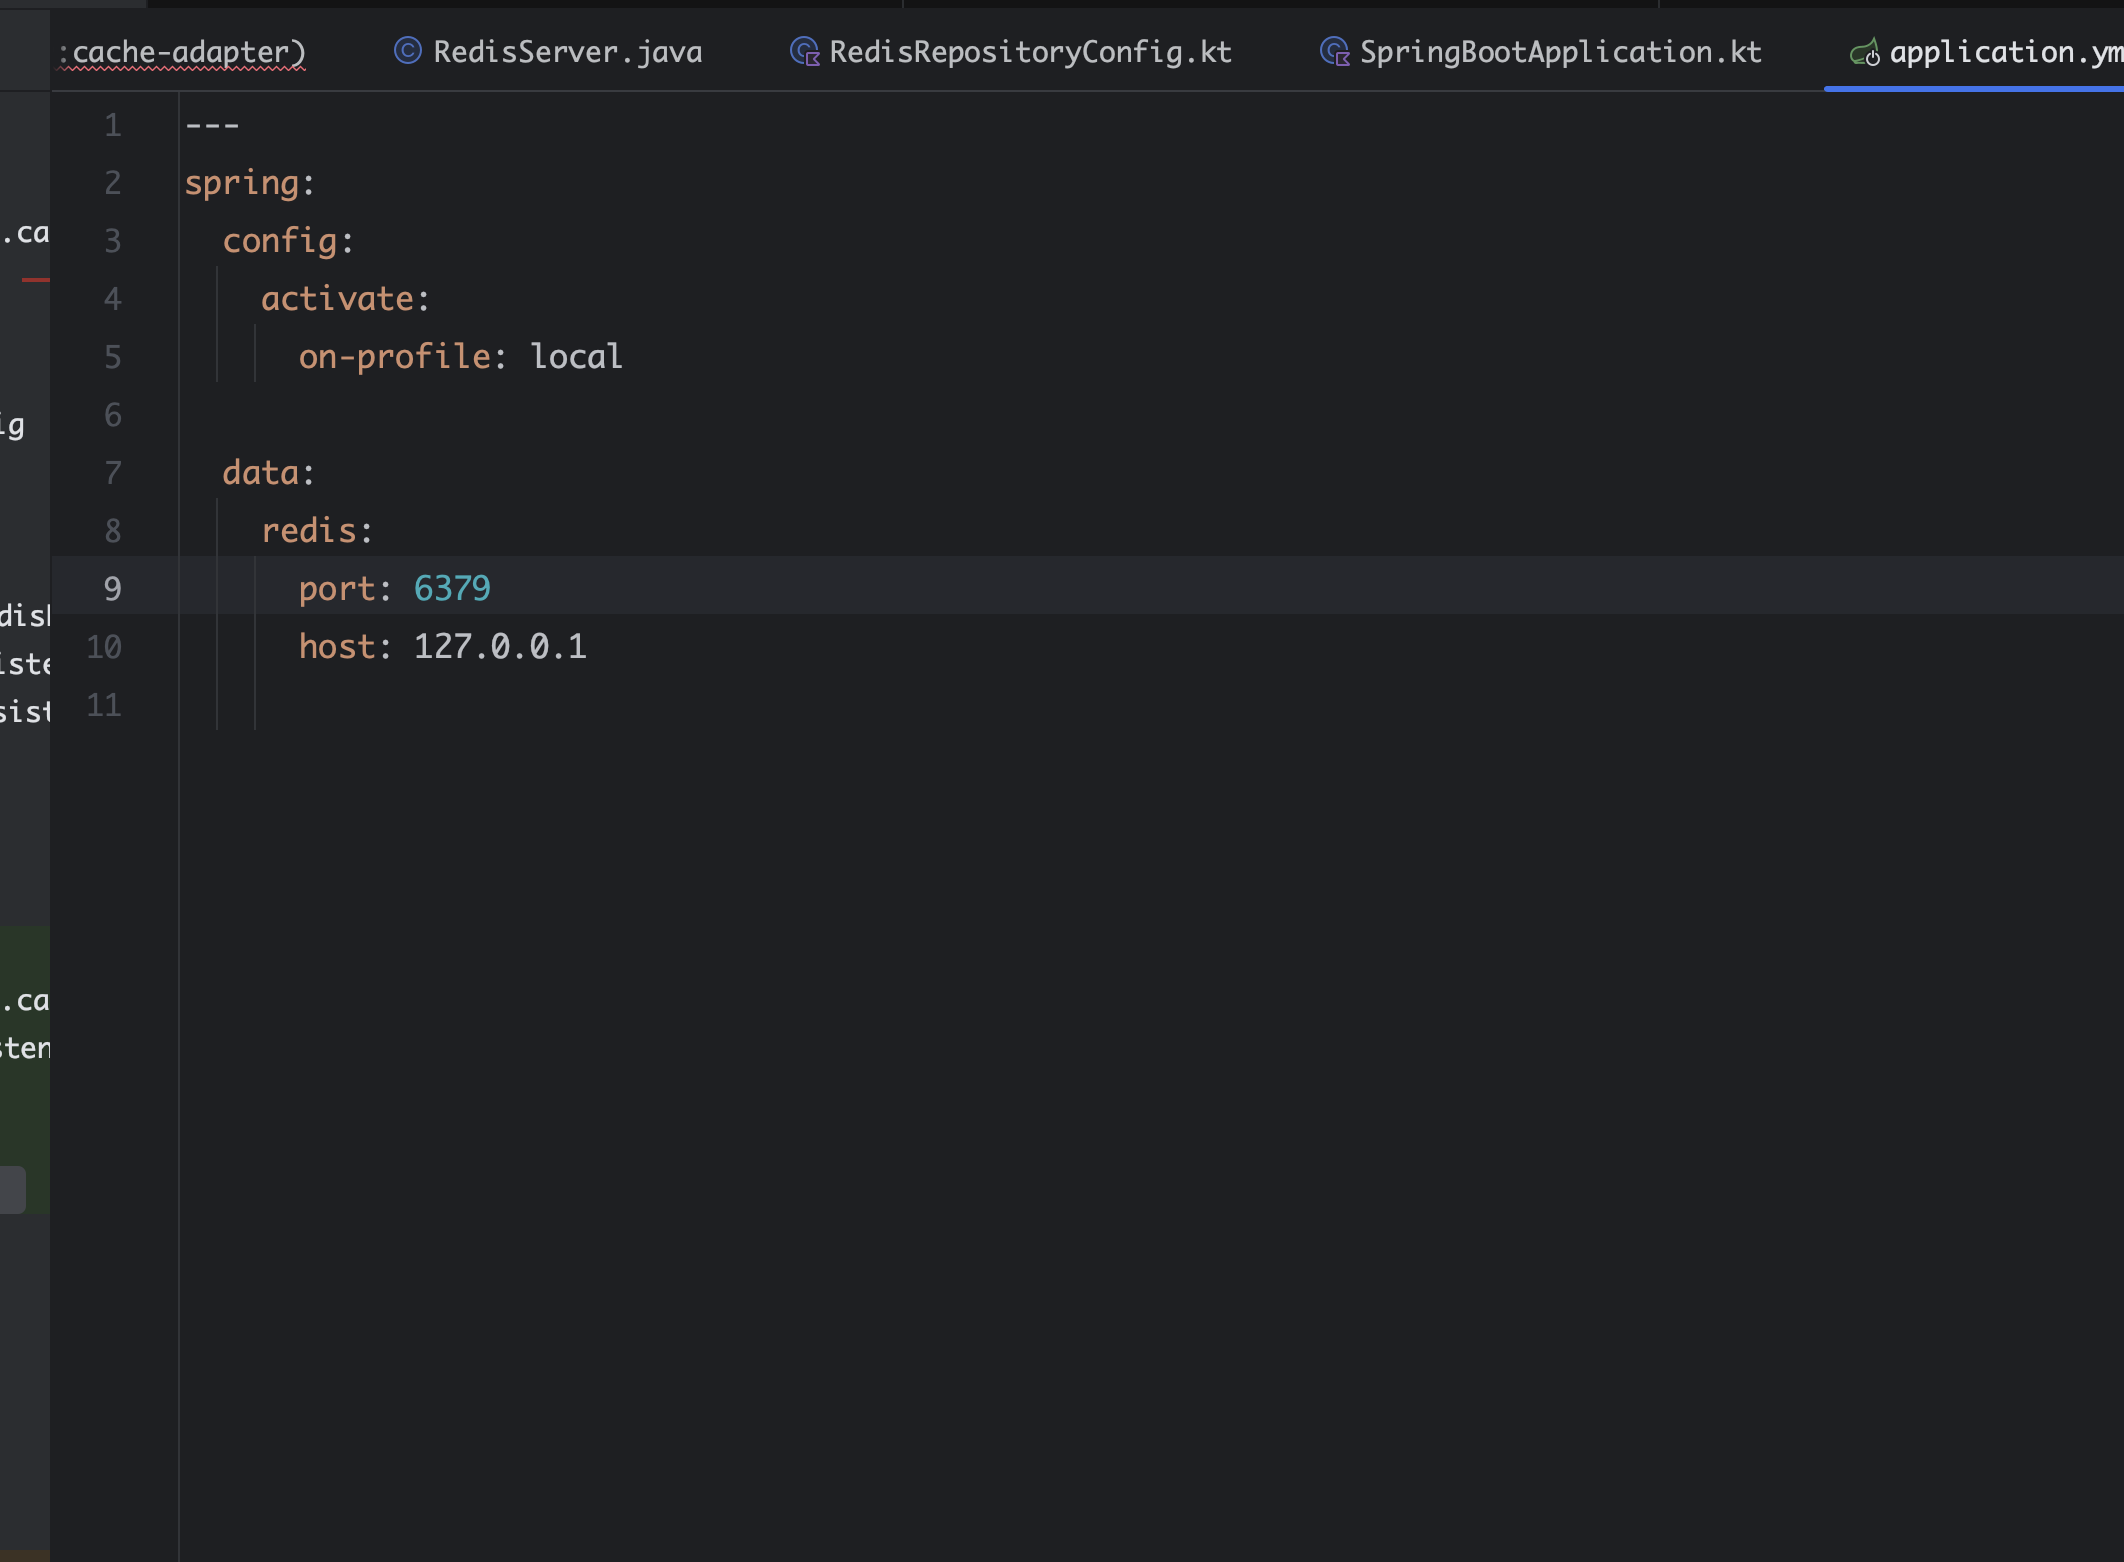
Task: Click the RedisServer.java class icon
Action: tap(407, 50)
